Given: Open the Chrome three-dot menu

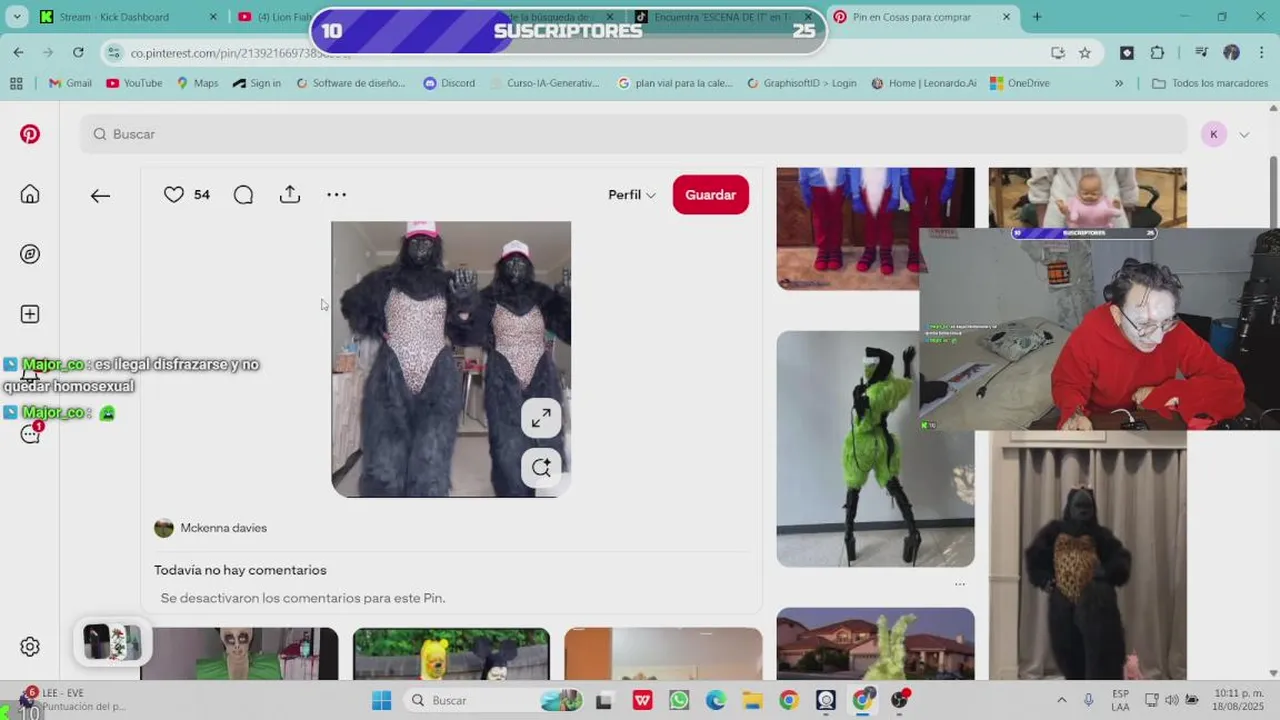Looking at the screenshot, I should point(1261,53).
